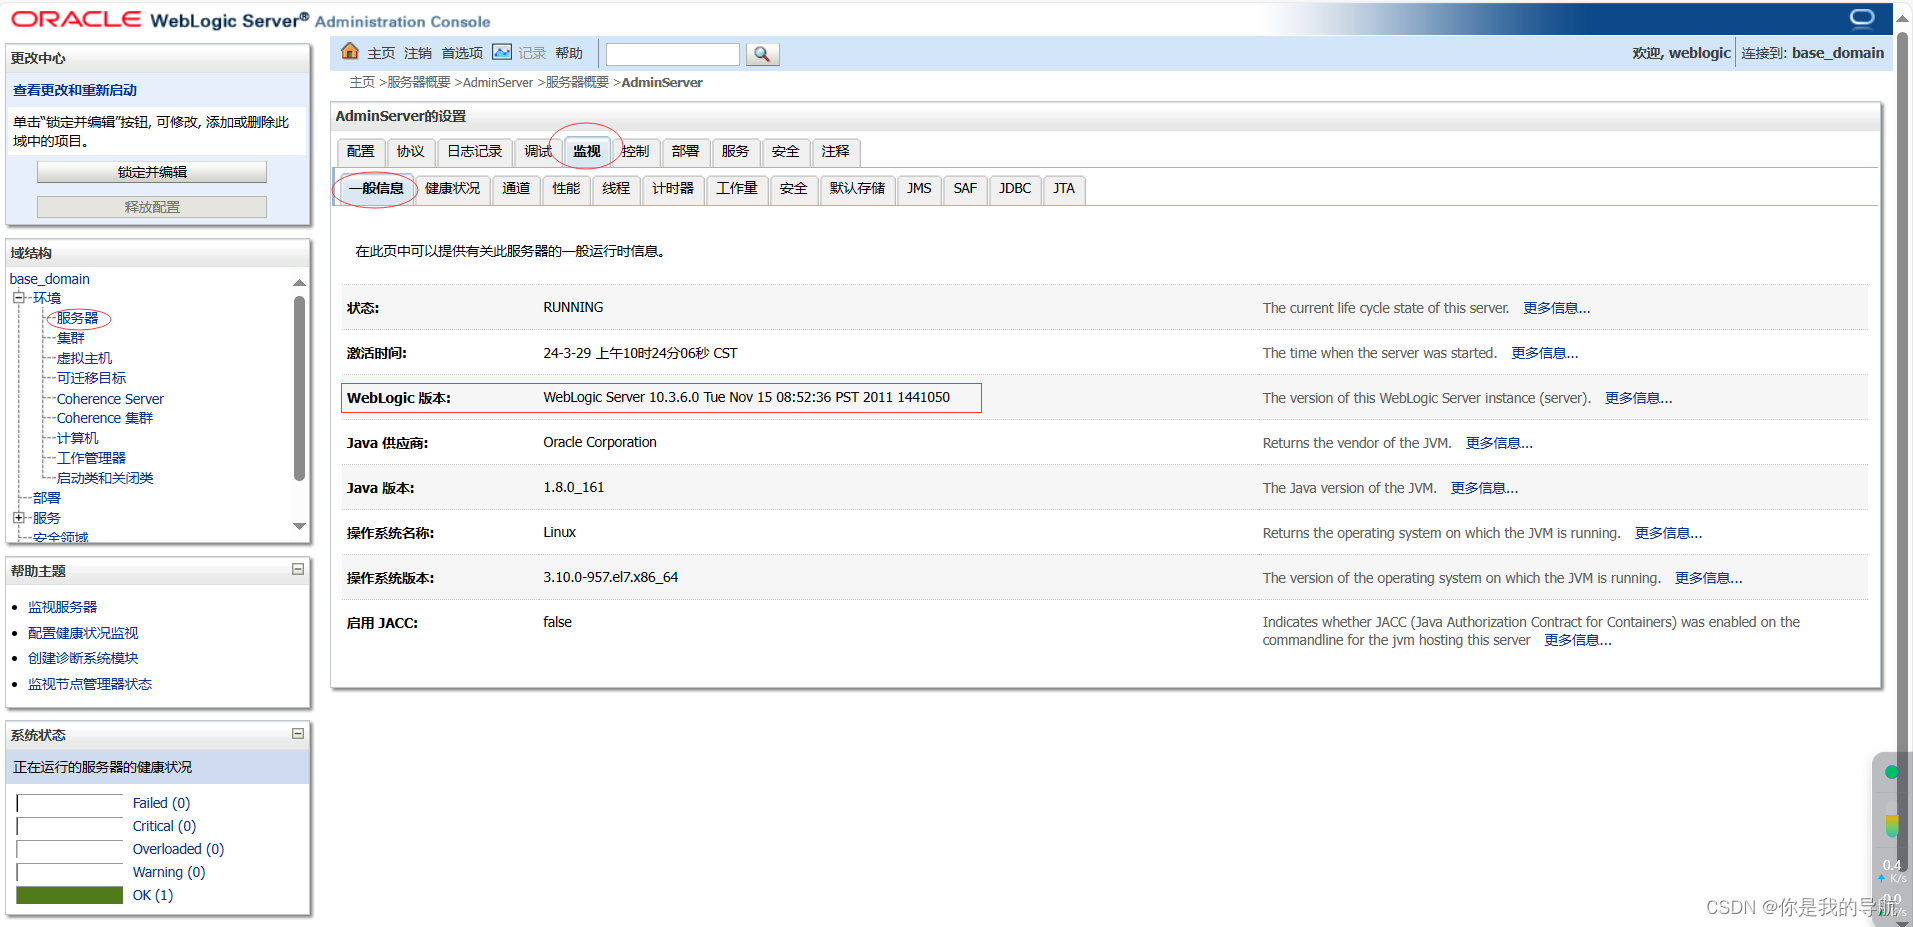Viewport: 1913px width, 927px height.
Task: Click the 锁定并编辑 button
Action: point(152,172)
